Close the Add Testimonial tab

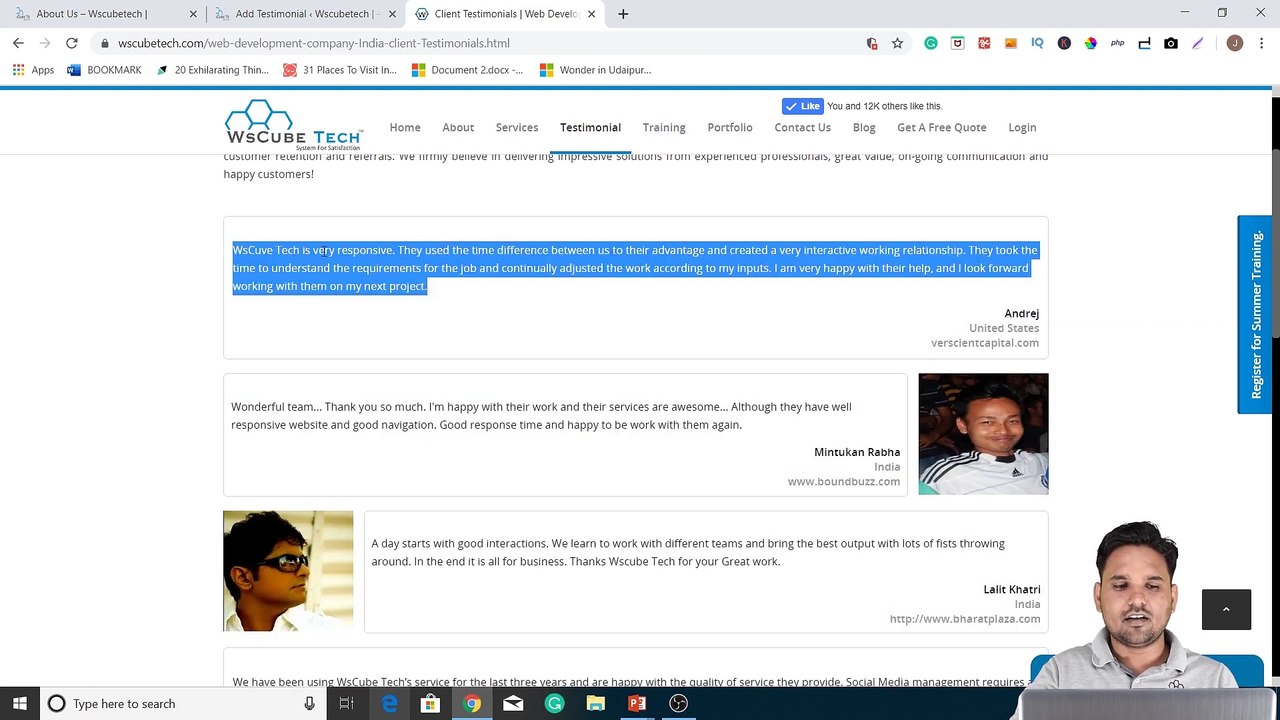click(393, 14)
